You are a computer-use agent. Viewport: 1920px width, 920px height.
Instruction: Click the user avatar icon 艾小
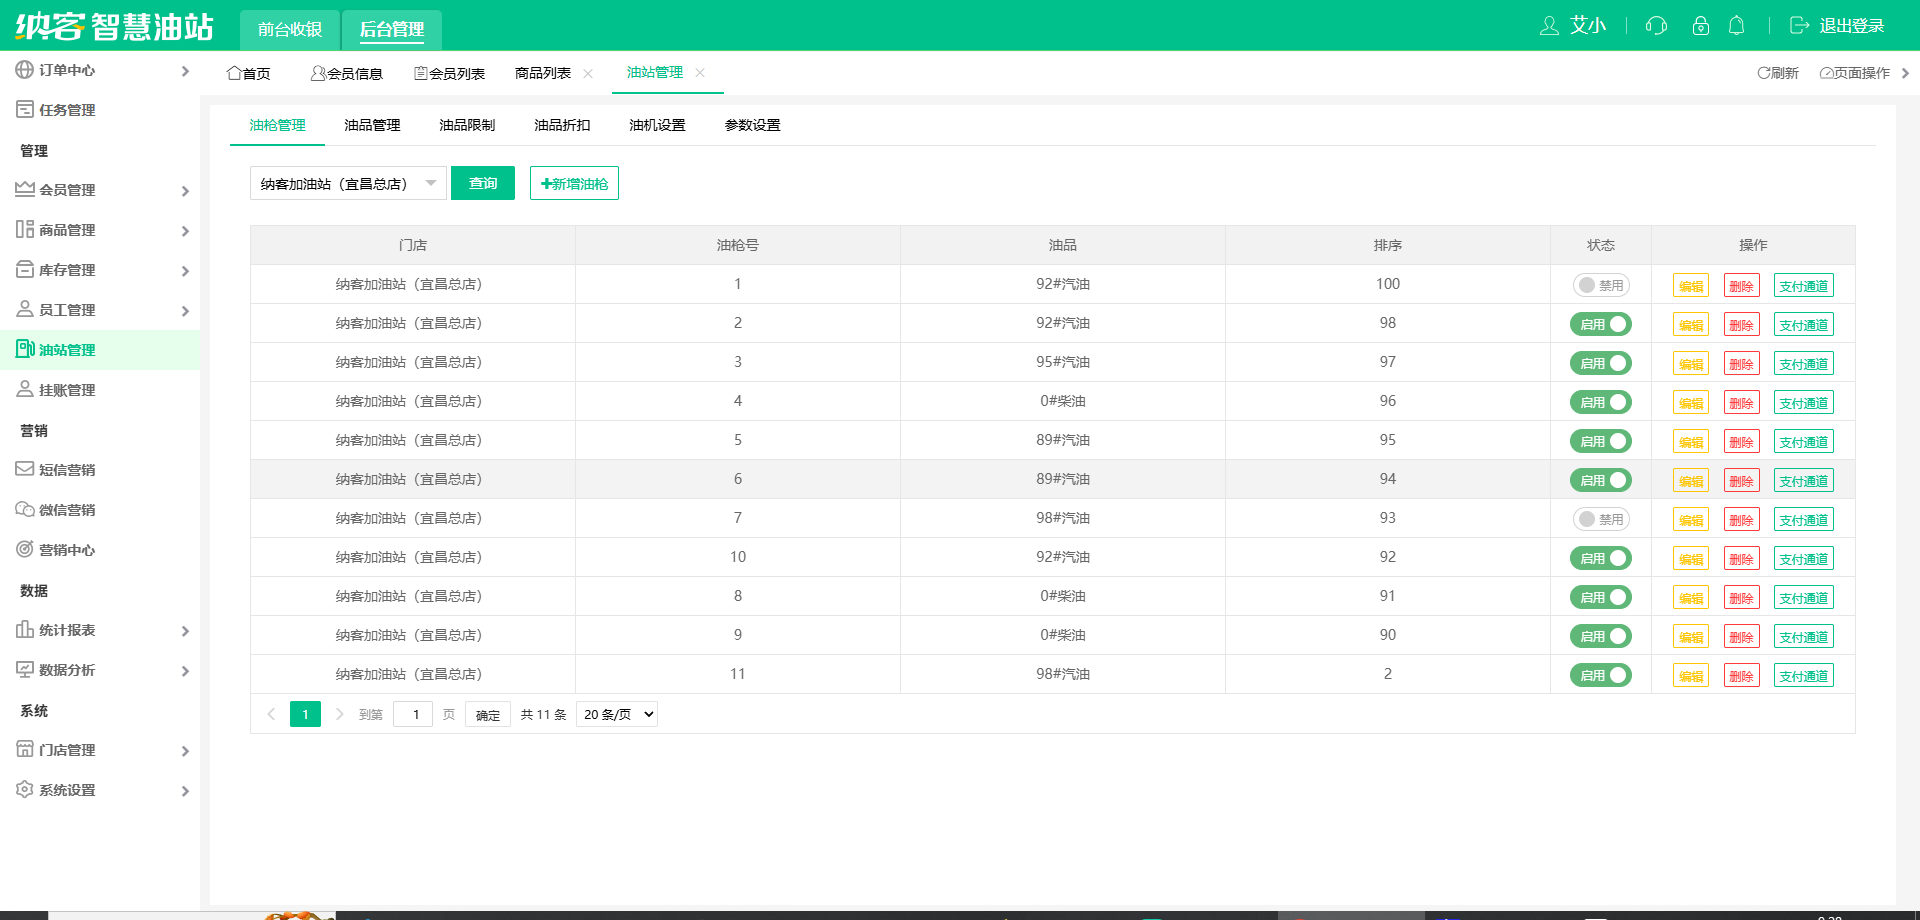[1549, 26]
